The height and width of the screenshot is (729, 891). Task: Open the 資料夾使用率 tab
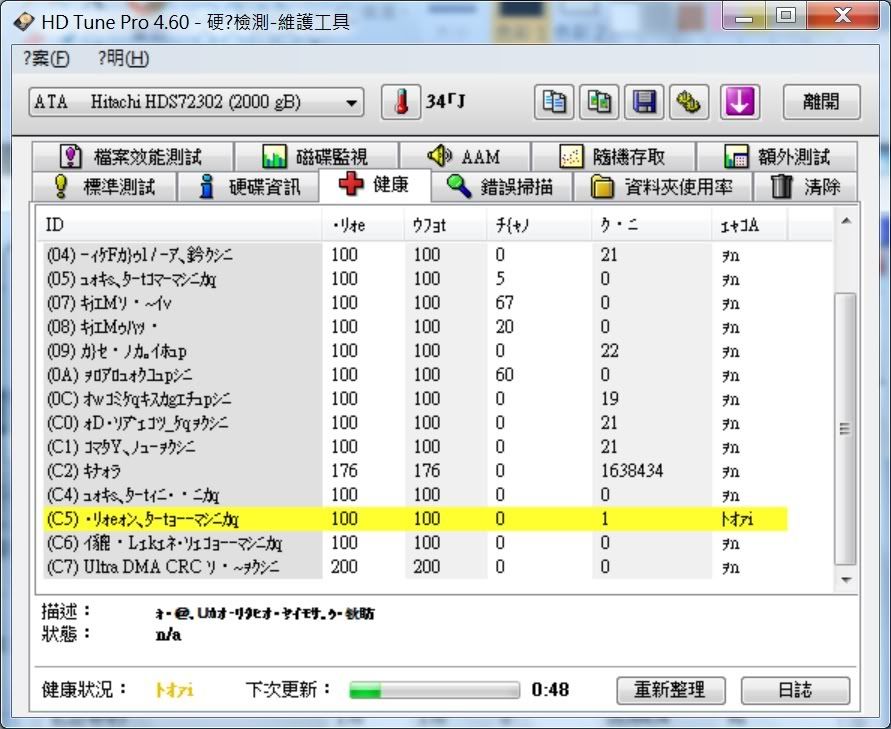tap(663, 186)
